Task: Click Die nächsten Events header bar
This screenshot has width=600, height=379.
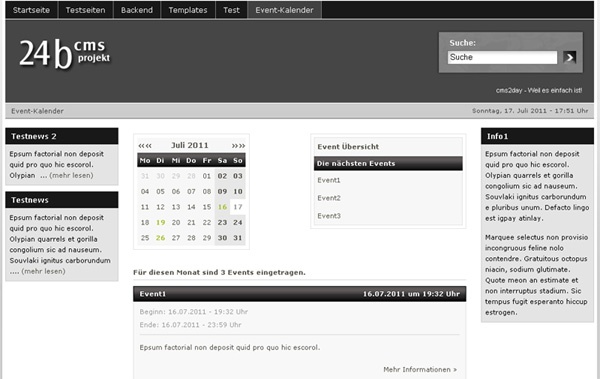Action: point(388,163)
